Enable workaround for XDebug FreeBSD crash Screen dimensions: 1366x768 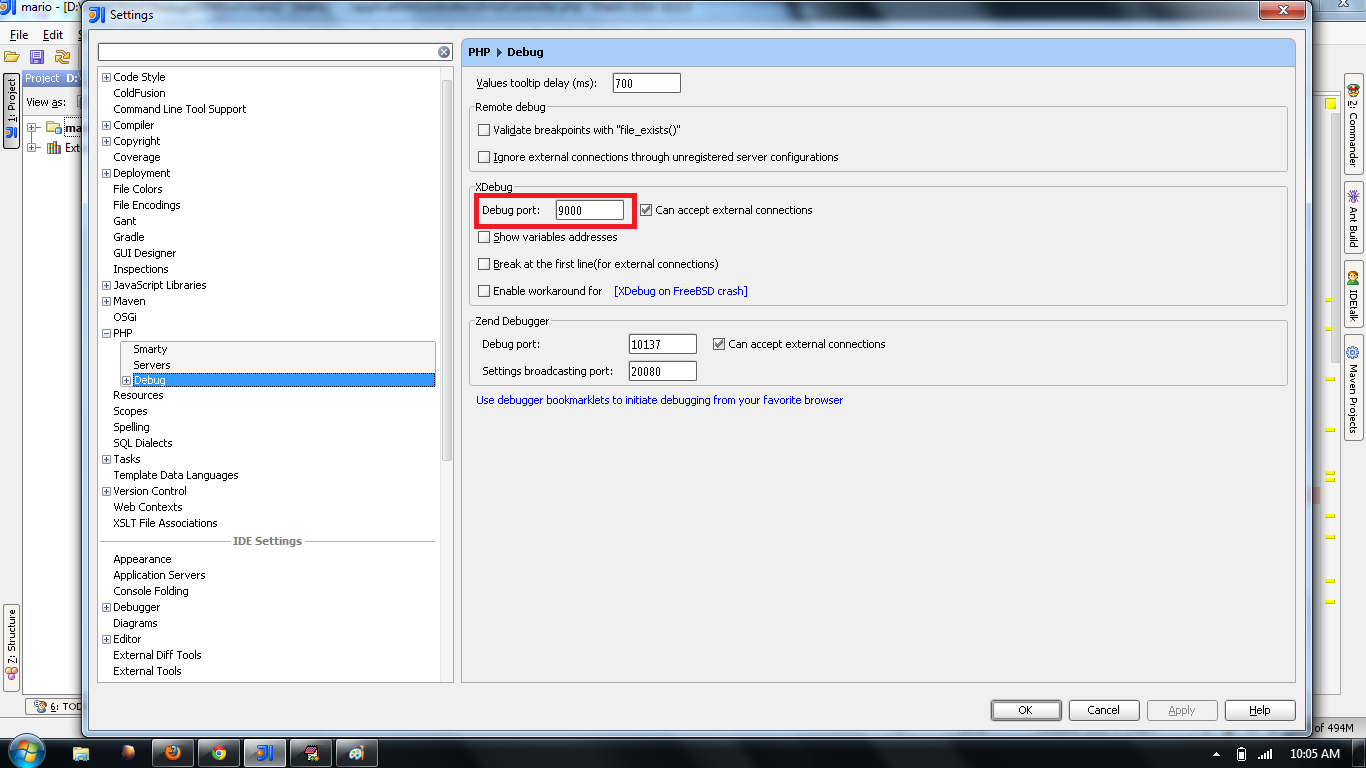(x=484, y=291)
